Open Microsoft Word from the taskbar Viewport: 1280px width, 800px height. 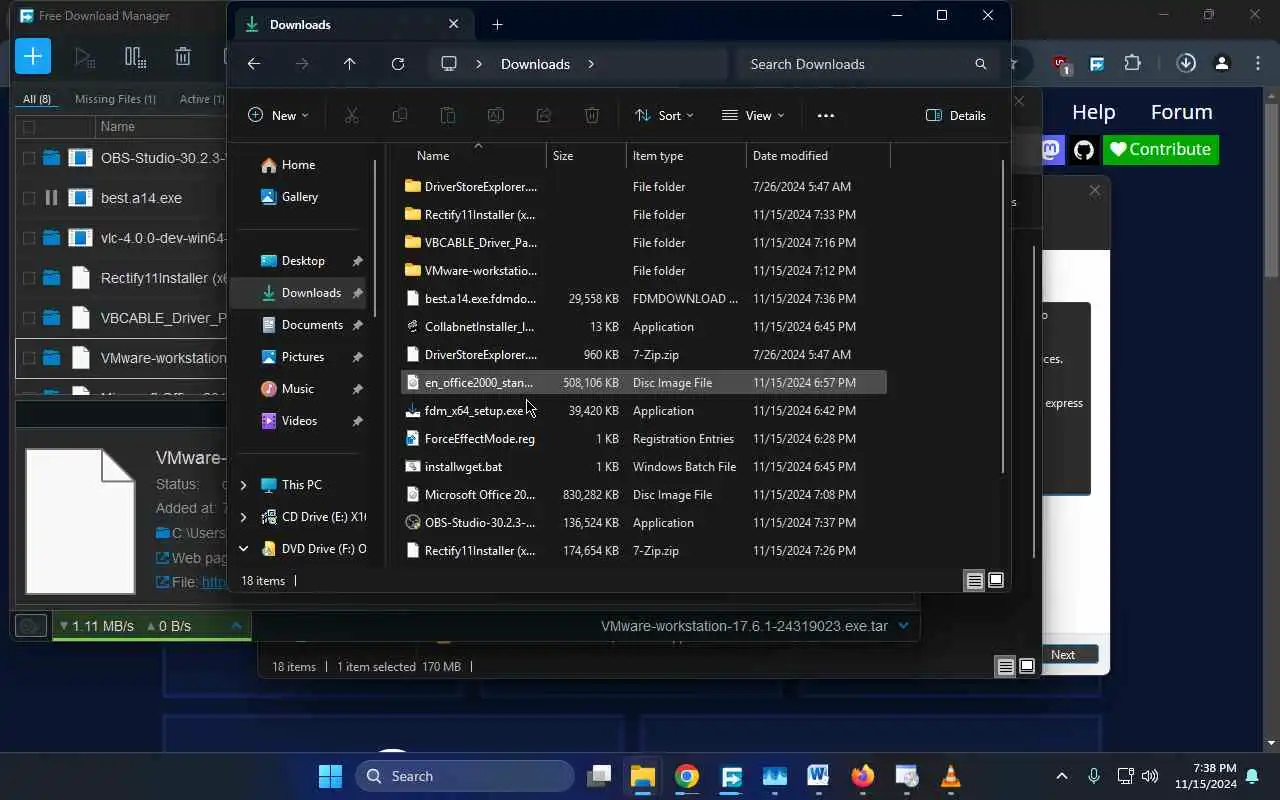[818, 776]
